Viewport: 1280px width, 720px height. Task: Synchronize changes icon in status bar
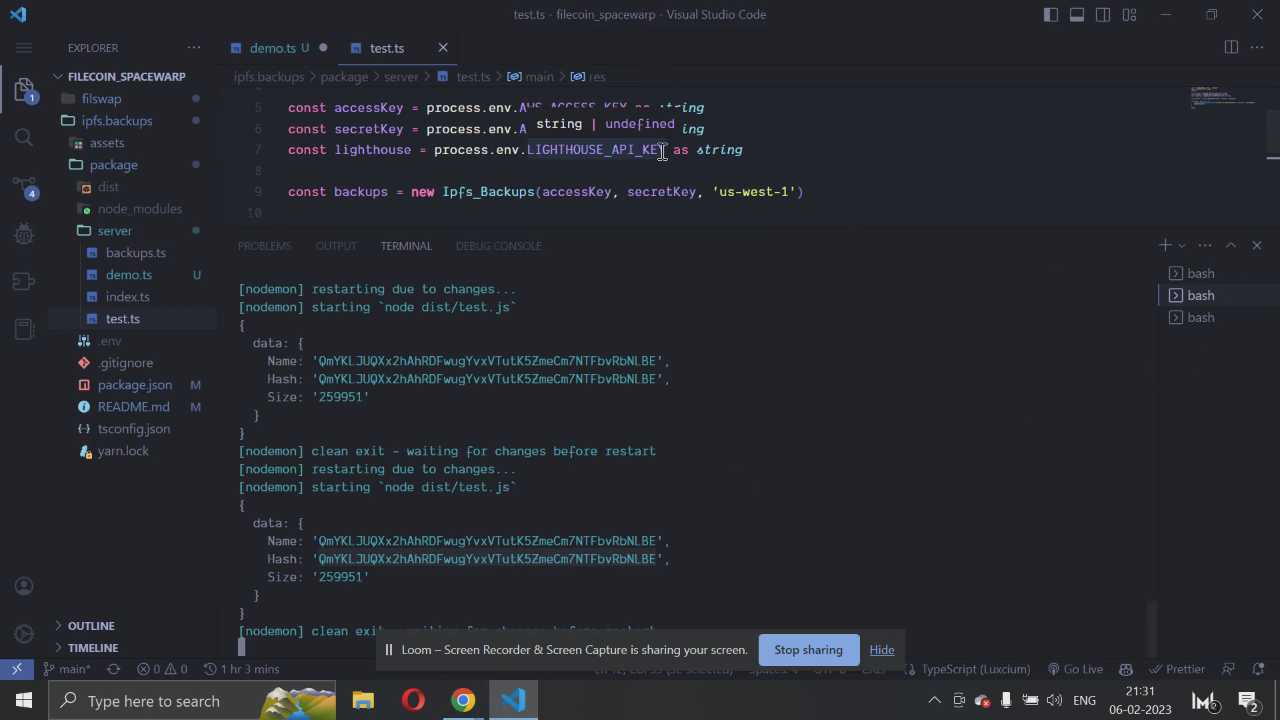pos(113,669)
